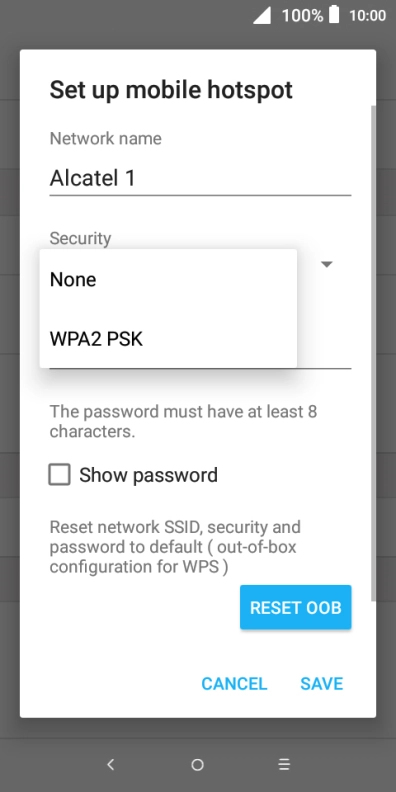Screen dimensions: 396x792
Task: Tap the cellular signal strength icon
Action: [x=262, y=15]
